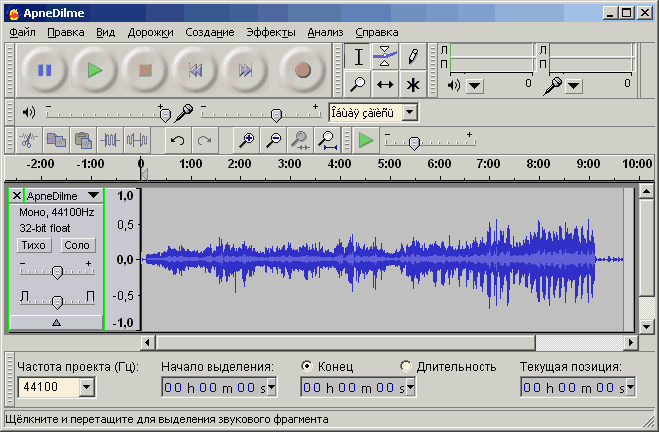Open the ApneDilme track menu dropdown
This screenshot has height=432, width=659.
click(93, 195)
